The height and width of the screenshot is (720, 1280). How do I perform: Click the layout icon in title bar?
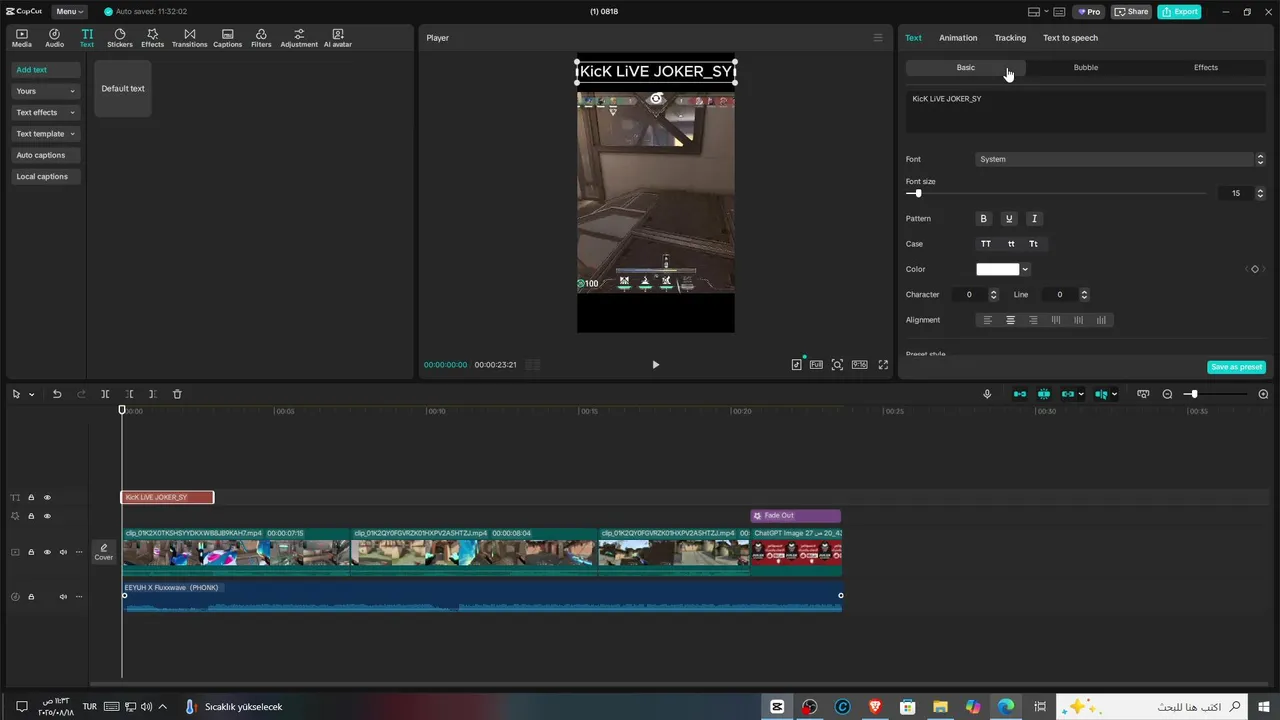[1034, 12]
